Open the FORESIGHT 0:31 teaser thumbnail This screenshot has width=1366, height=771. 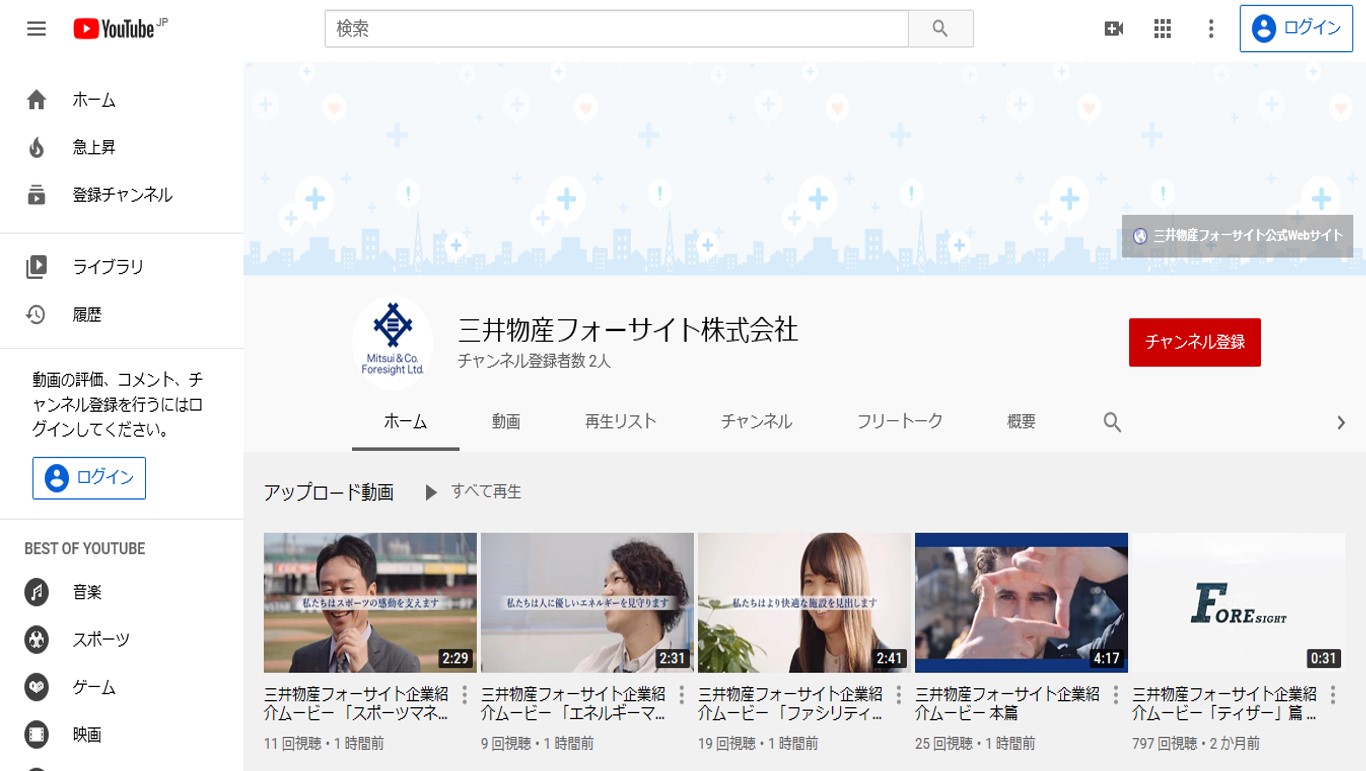pyautogui.click(x=1238, y=602)
